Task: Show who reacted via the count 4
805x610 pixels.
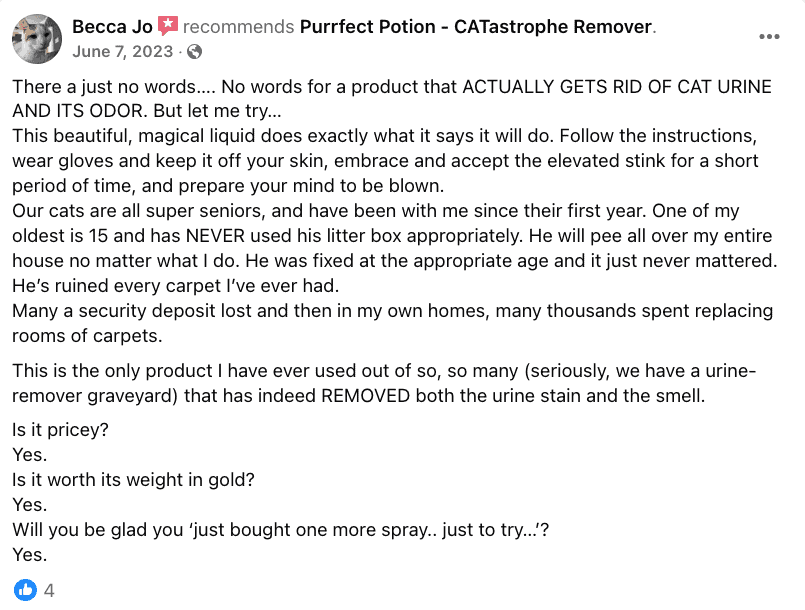Action: pos(49,590)
